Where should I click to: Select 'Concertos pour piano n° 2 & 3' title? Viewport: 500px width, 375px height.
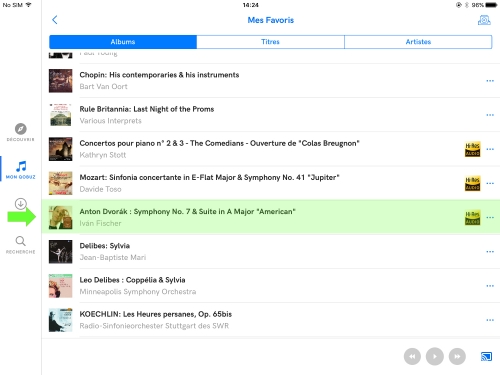[x=219, y=143]
